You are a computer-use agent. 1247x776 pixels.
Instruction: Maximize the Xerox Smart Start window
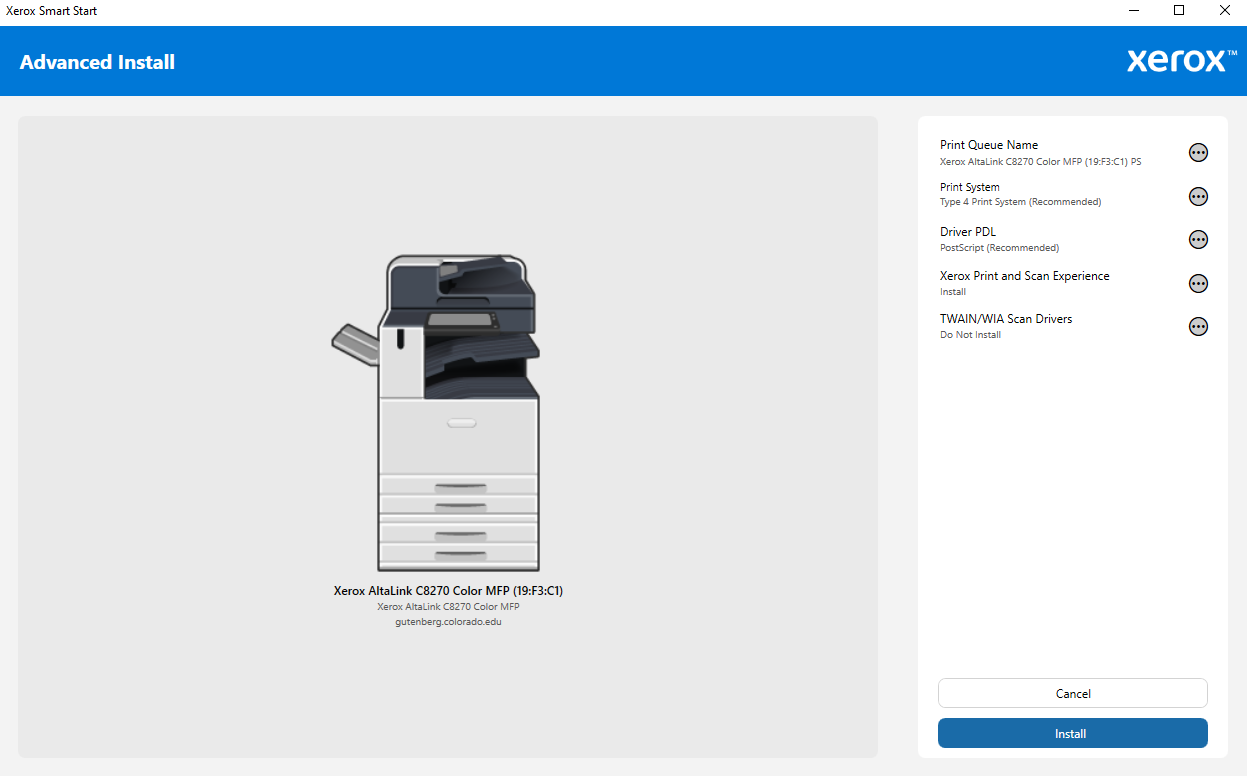tap(1179, 11)
